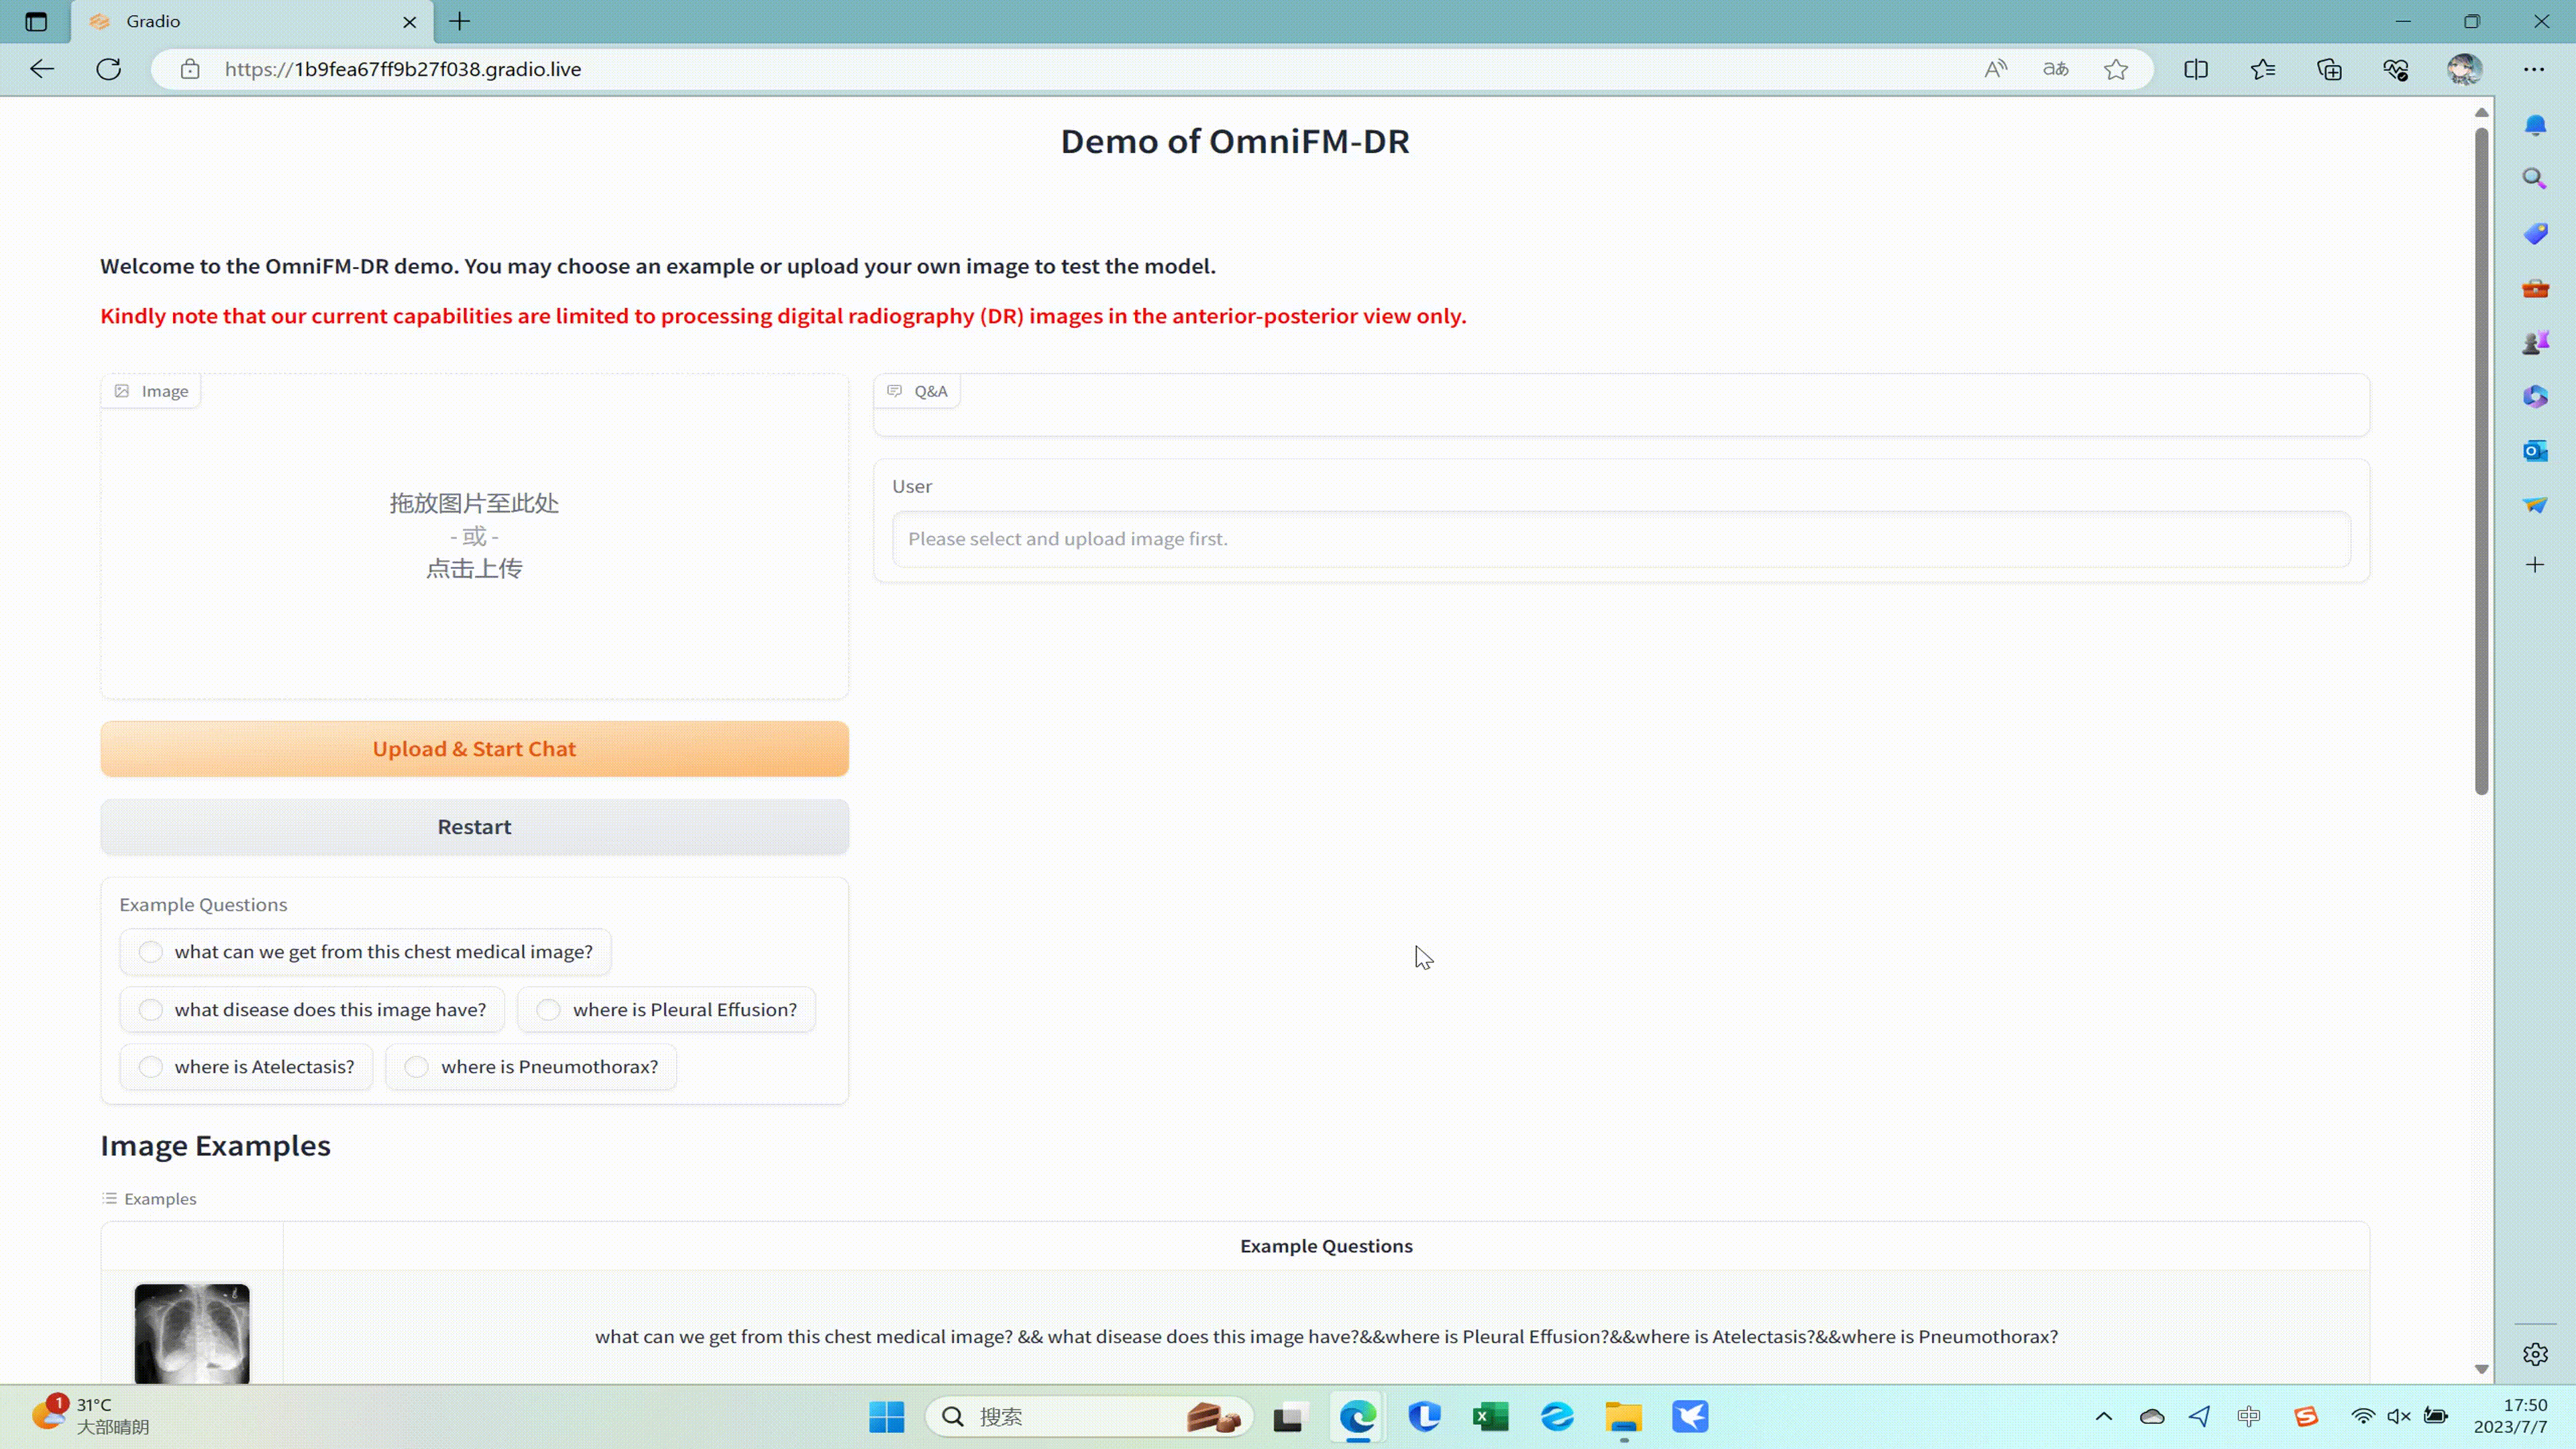The image size is (2576, 1449).
Task: Click the chest X-ray example thumbnail
Action: [x=192, y=1333]
